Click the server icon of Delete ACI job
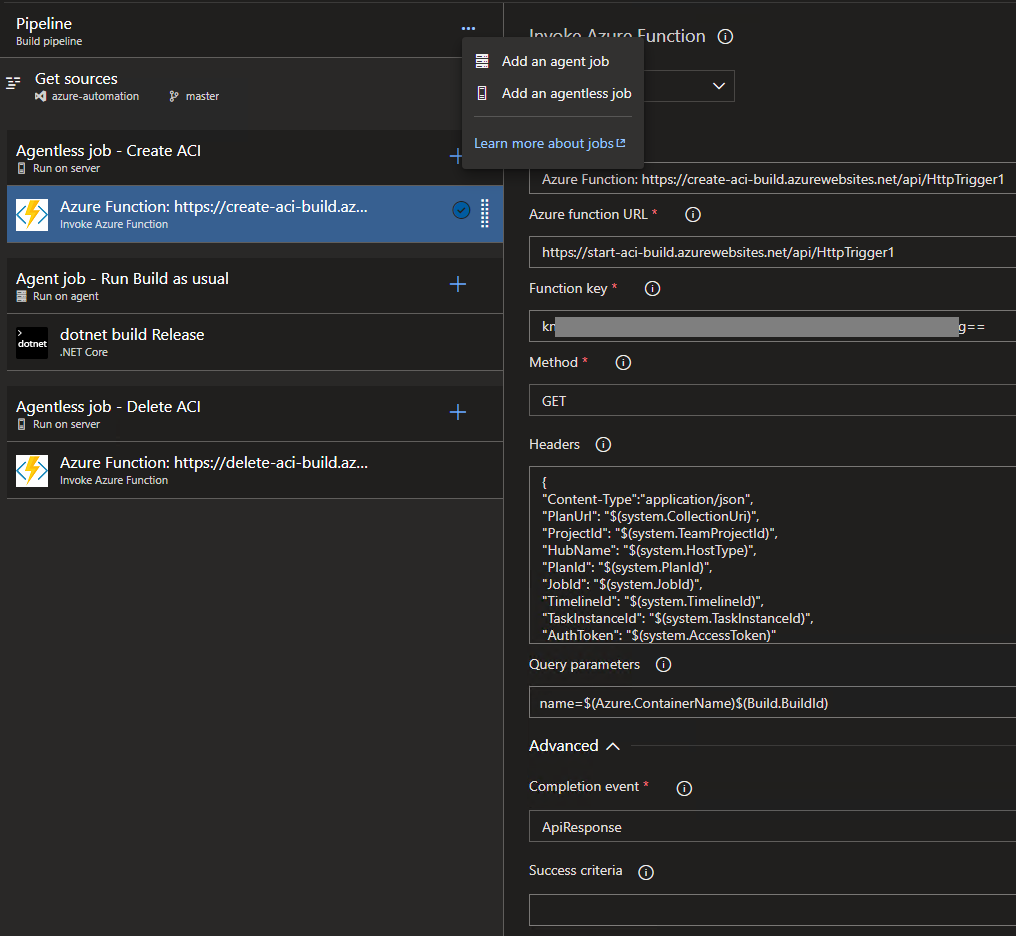 tap(21, 424)
